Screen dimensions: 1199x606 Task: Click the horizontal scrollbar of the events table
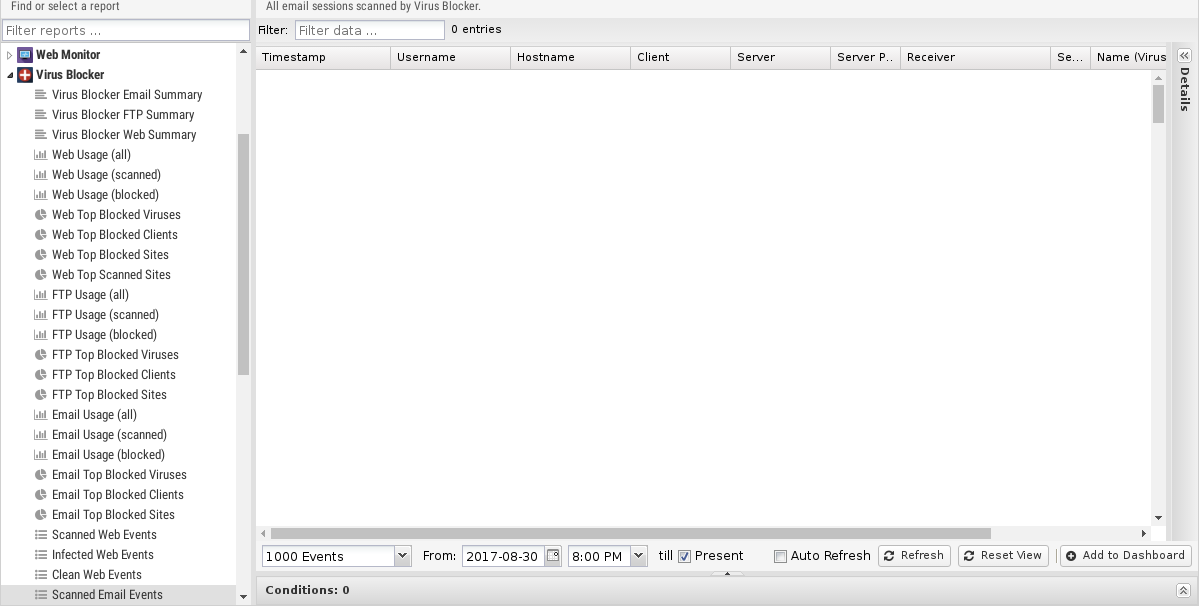631,533
